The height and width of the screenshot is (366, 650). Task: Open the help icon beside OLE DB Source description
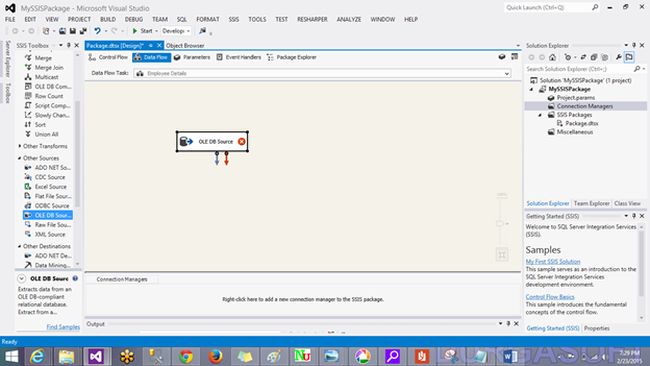tap(75, 279)
